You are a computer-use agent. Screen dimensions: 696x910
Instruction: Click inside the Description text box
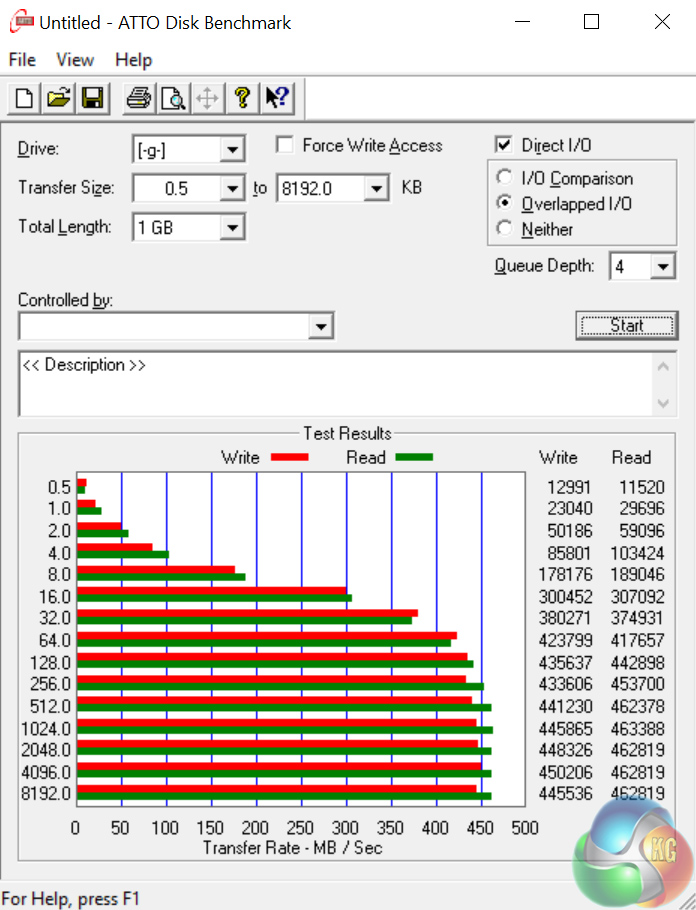[336, 384]
